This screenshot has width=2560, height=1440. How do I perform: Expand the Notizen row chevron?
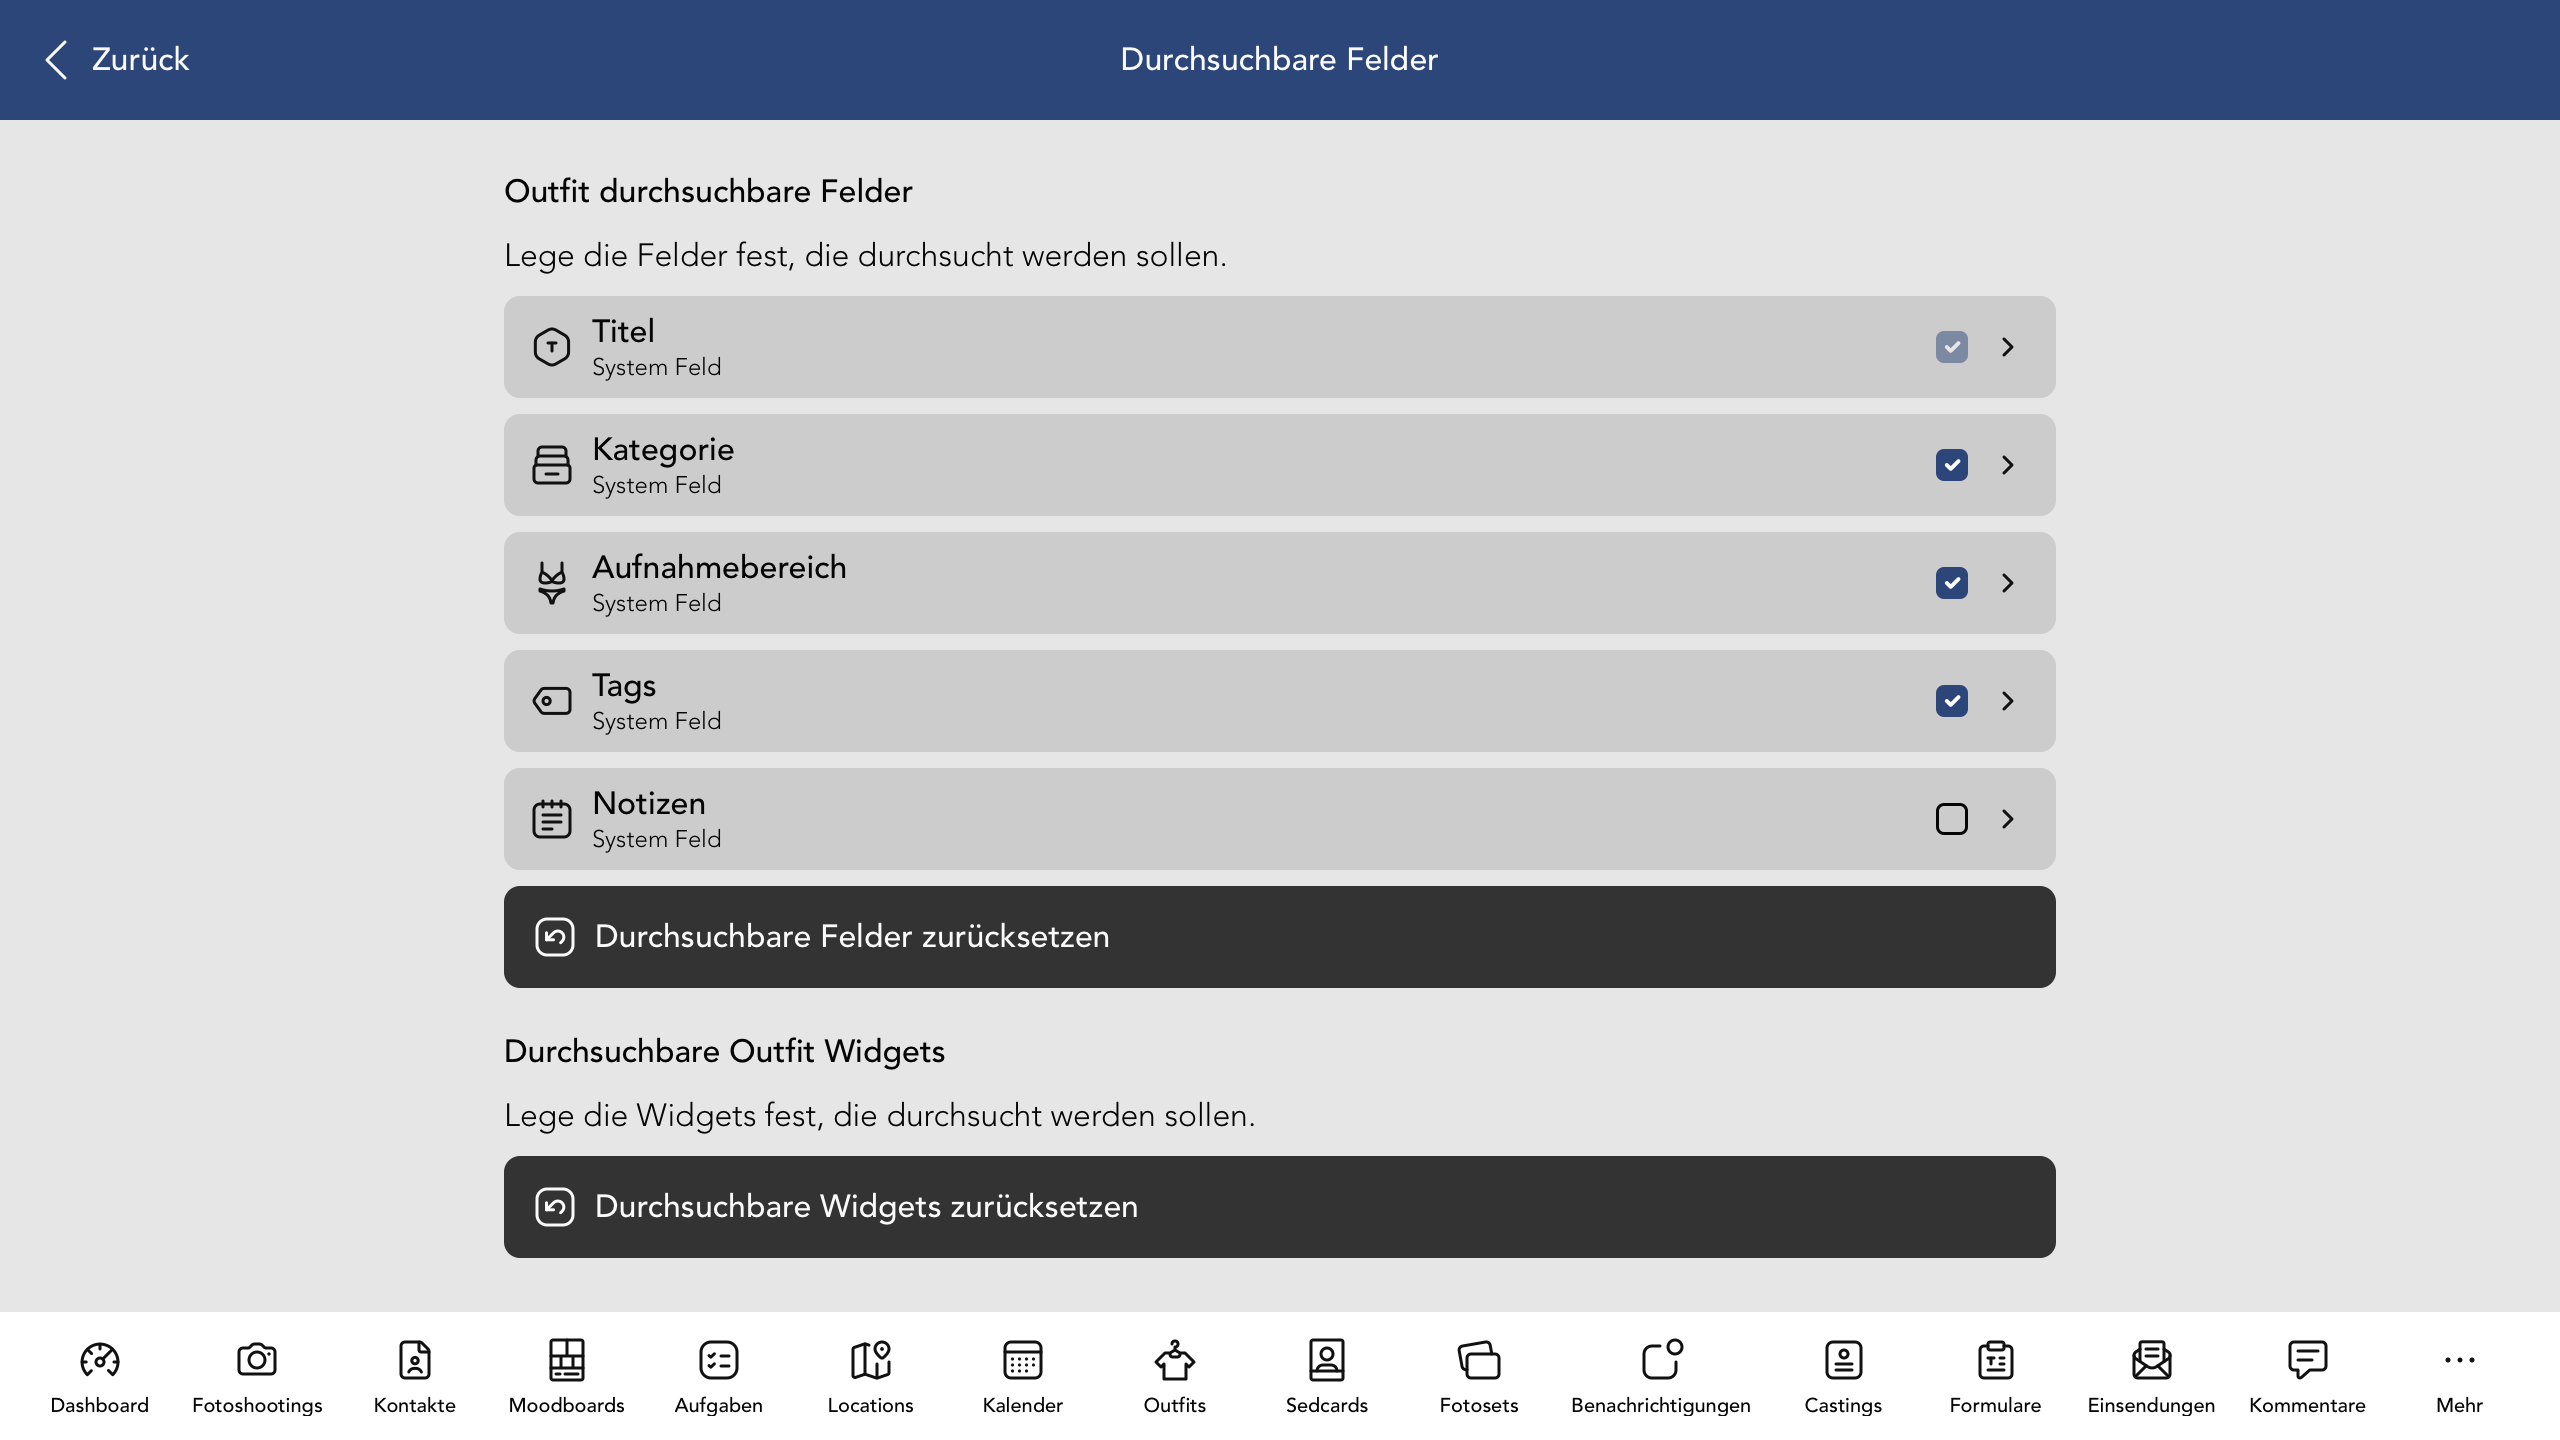pyautogui.click(x=2008, y=819)
